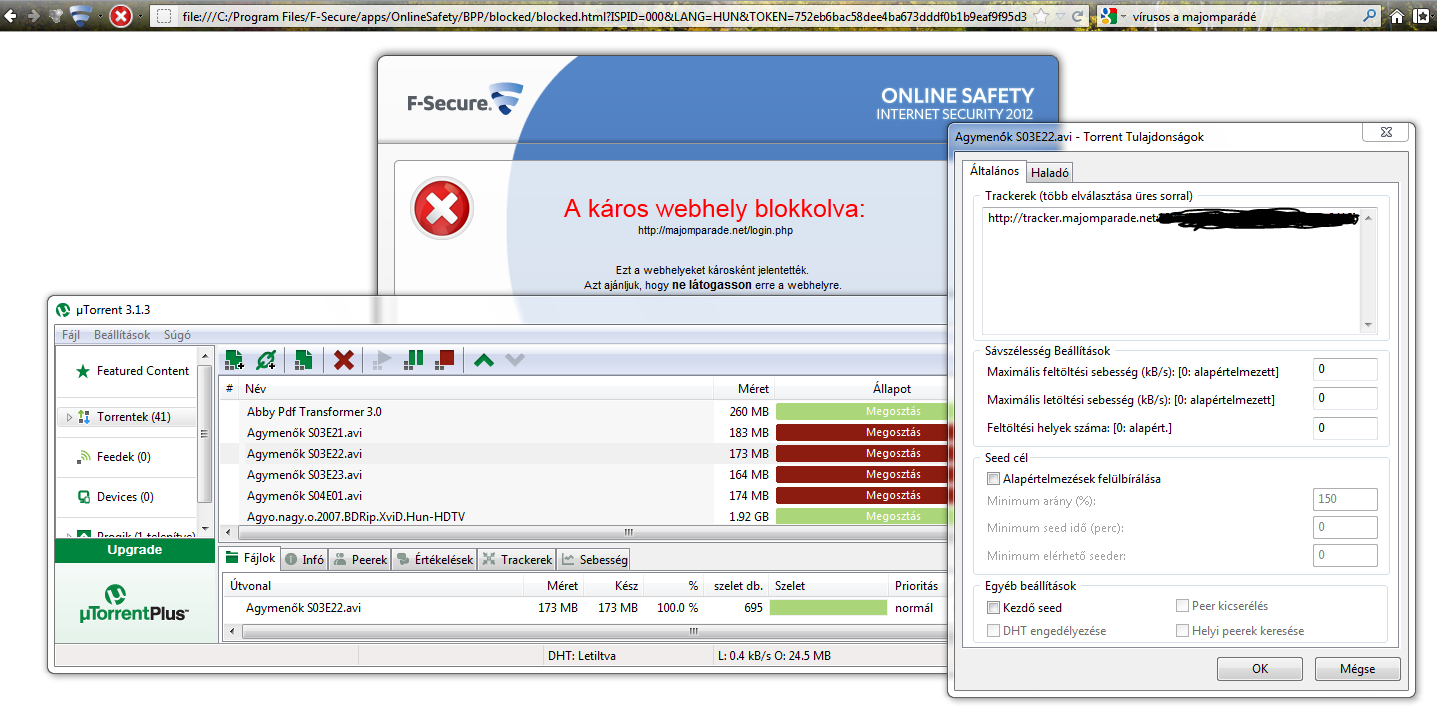Click the Add Torrent toolbar icon
This screenshot has height=715, width=1437.
pyautogui.click(x=234, y=359)
